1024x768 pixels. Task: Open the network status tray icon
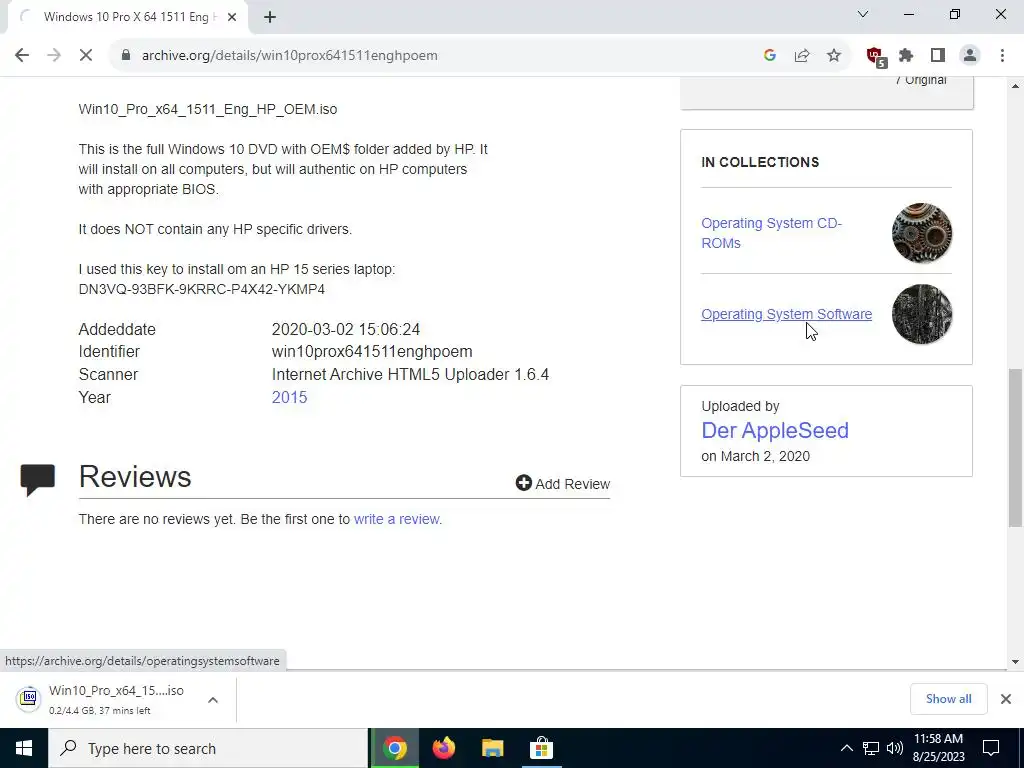(x=871, y=748)
